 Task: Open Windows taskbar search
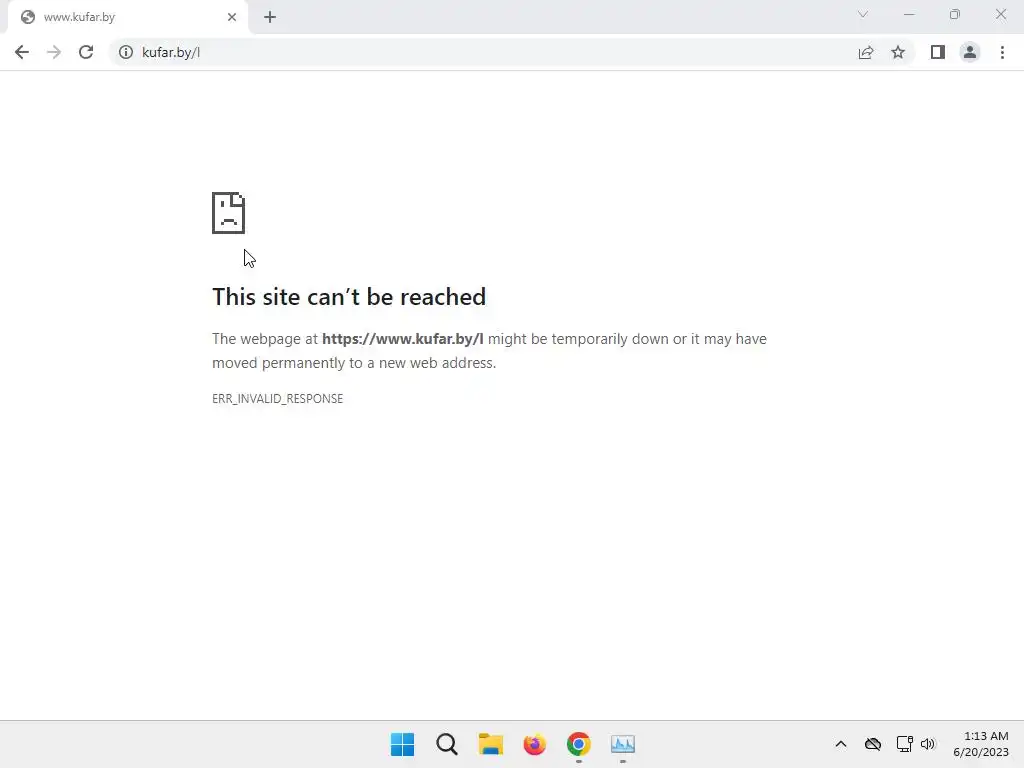click(x=447, y=744)
